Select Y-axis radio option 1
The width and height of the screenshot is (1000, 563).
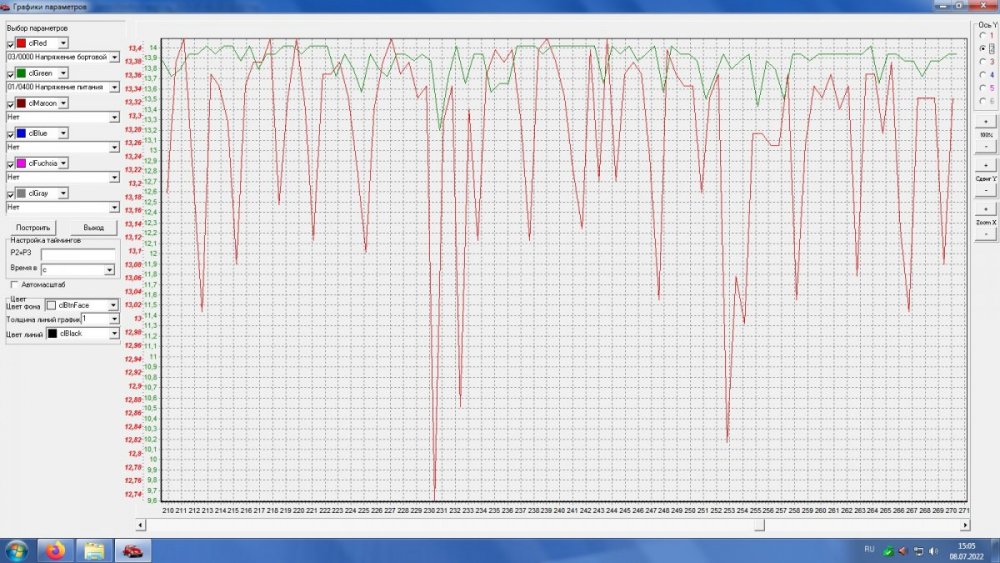pos(983,35)
